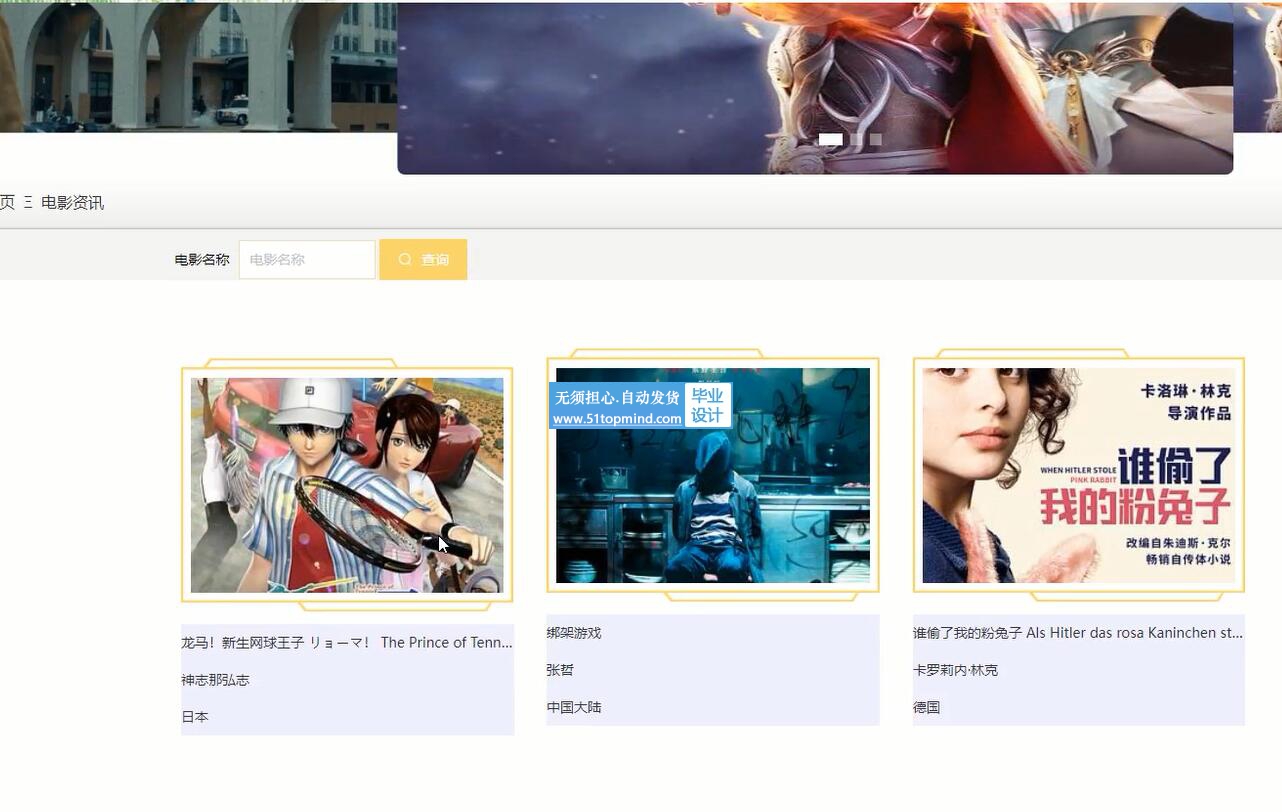Viewport: 1282px width, 812px height.
Task: Focus the 电影名称 search input field
Action: point(307,260)
